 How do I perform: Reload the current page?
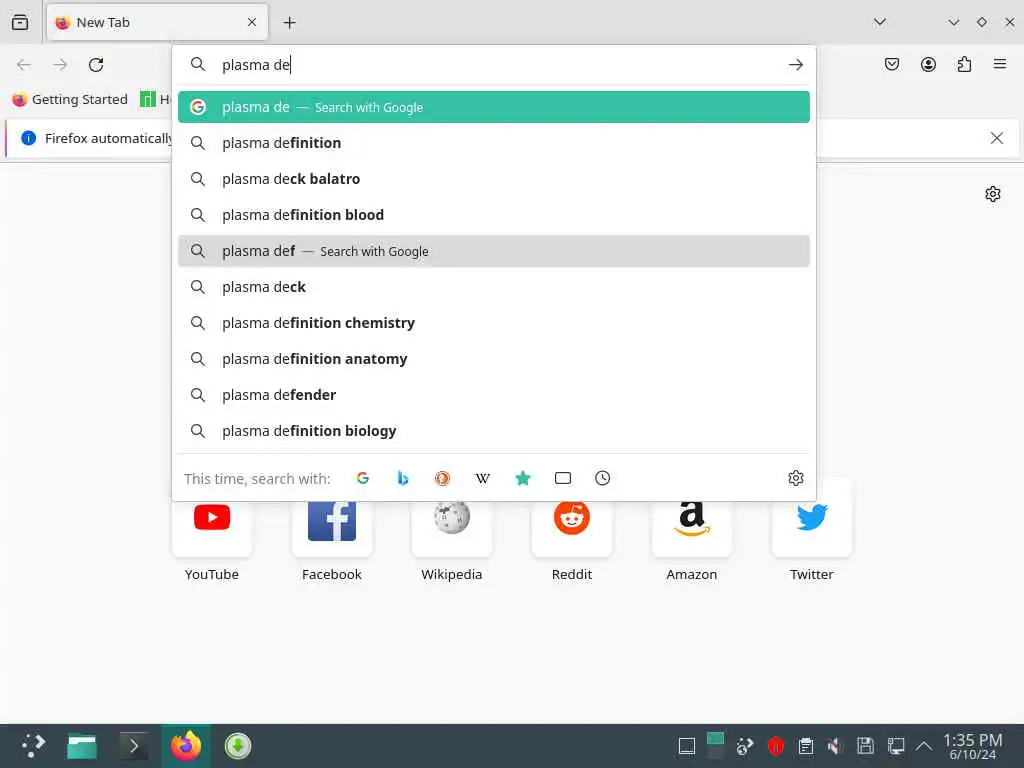pyautogui.click(x=96, y=65)
